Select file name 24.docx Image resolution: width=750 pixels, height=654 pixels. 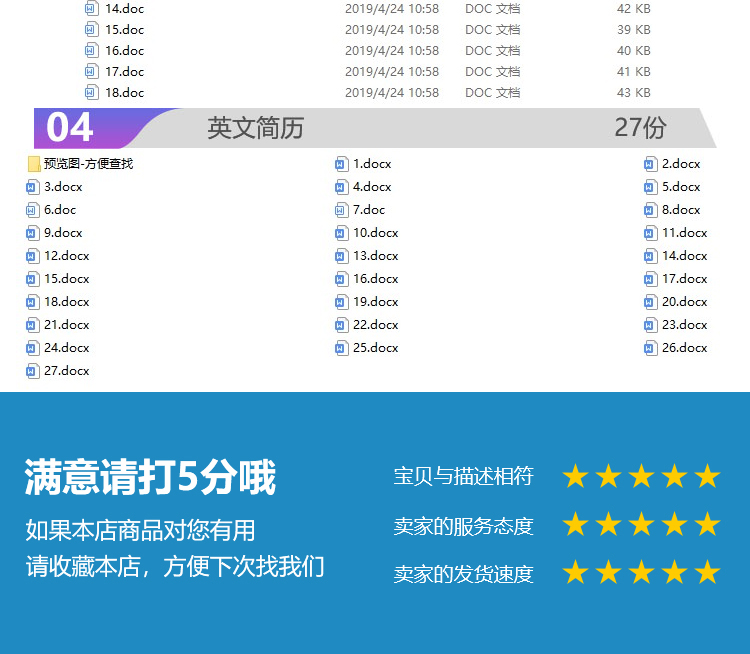(x=66, y=348)
